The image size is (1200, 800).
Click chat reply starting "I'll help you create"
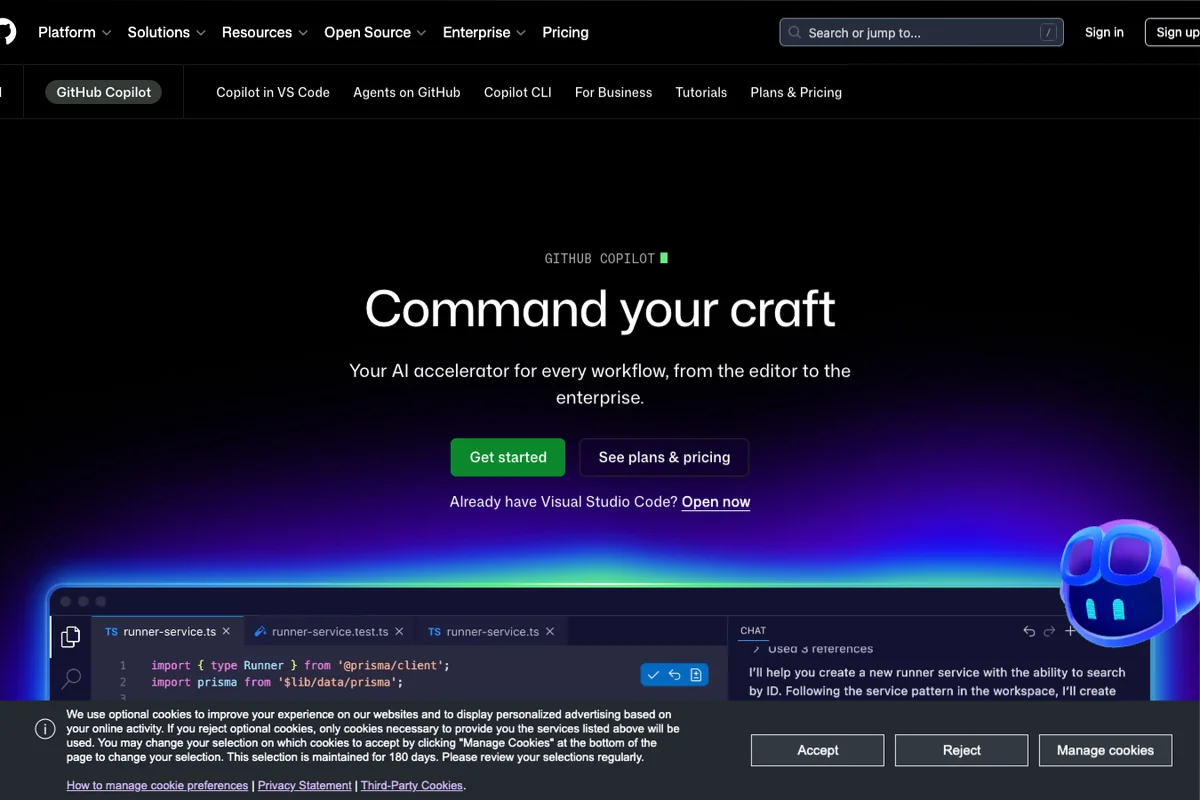pos(937,682)
